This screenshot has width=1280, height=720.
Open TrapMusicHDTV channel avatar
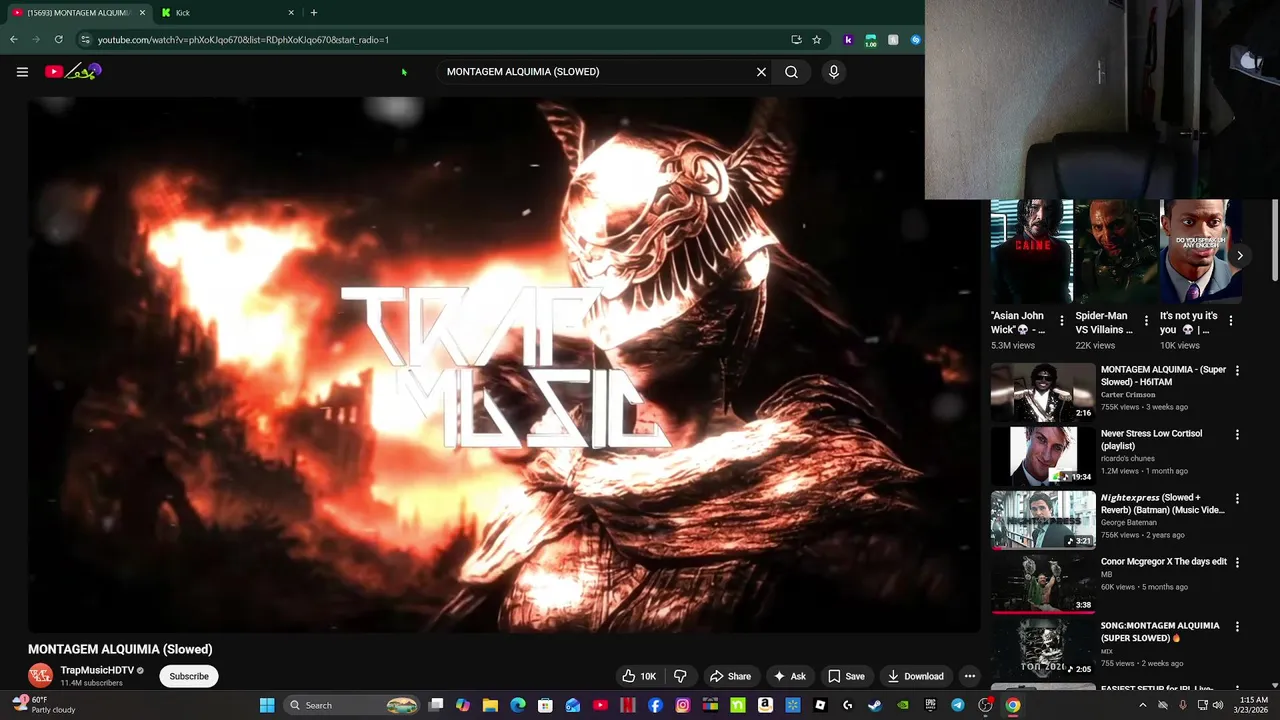point(40,676)
